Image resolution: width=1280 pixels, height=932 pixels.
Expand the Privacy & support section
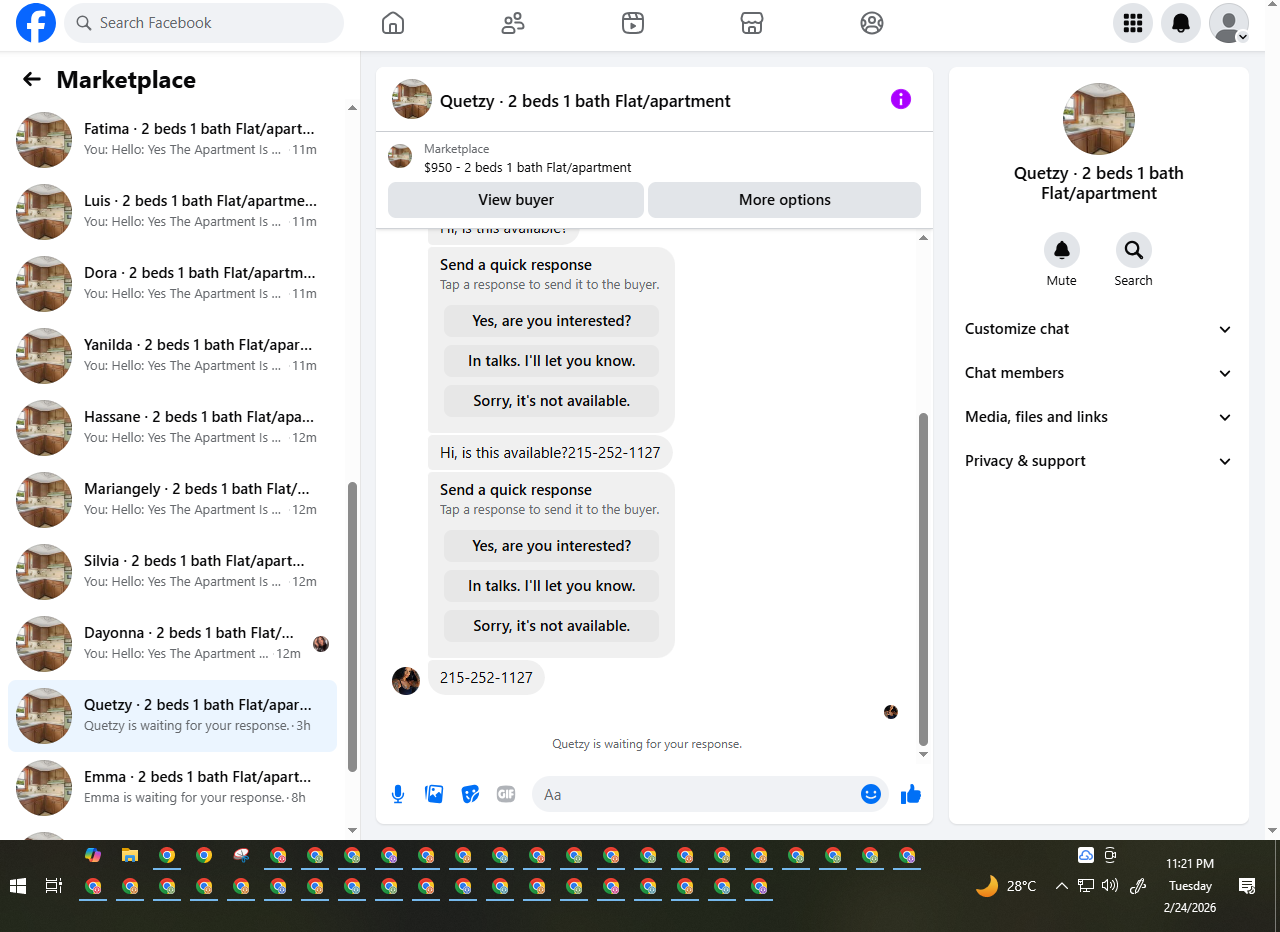[1099, 461]
